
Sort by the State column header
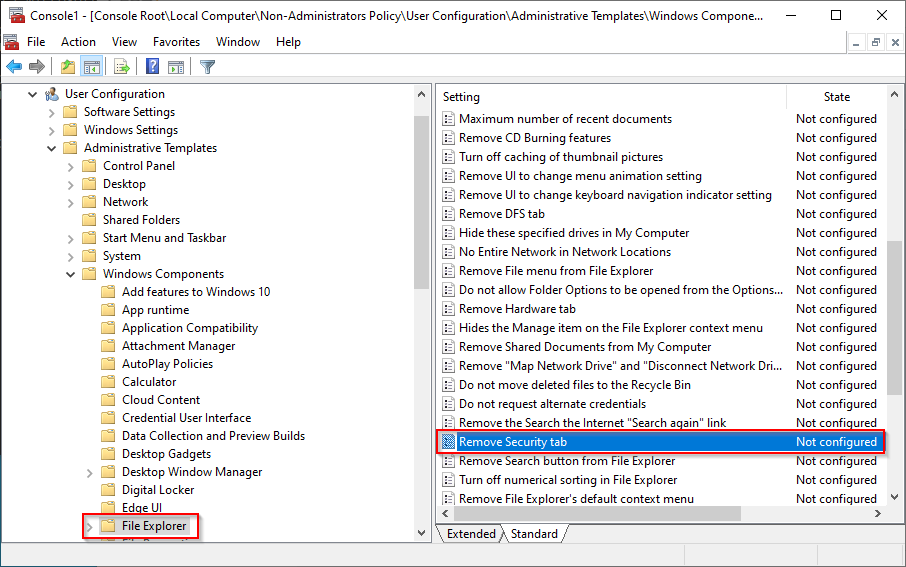pyautogui.click(x=836, y=97)
